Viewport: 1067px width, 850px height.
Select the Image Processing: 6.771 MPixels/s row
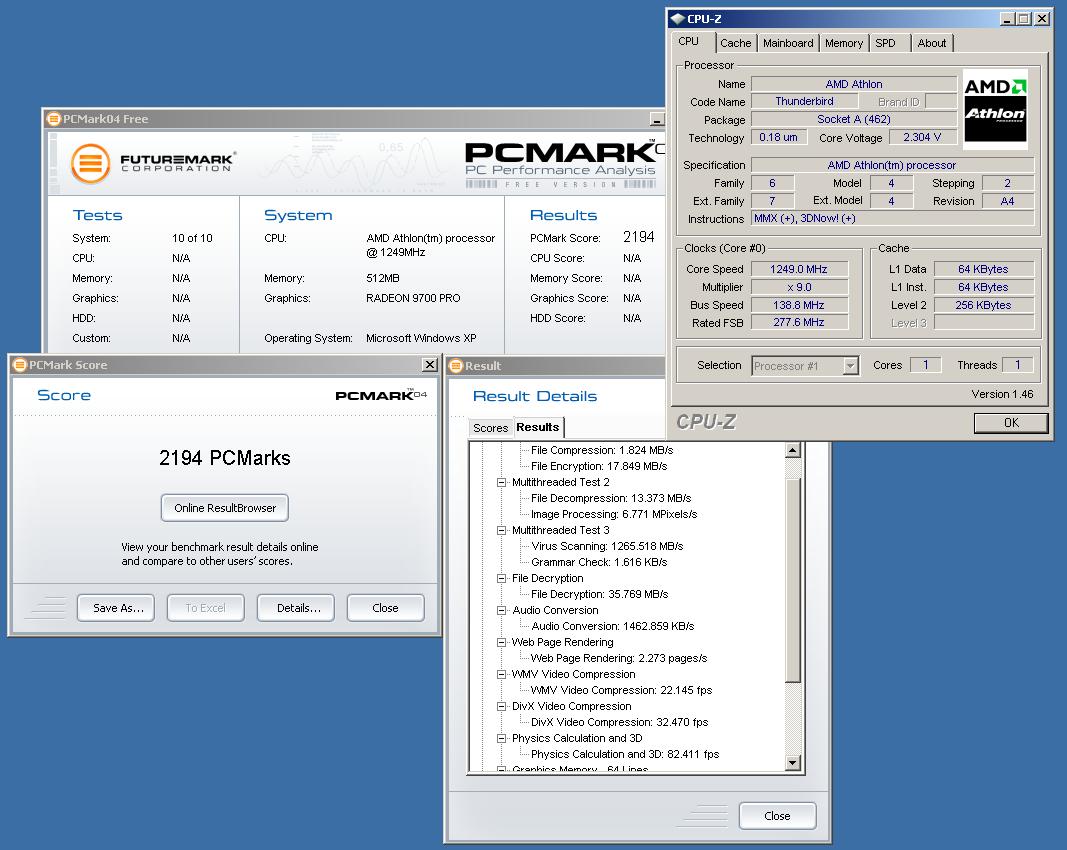click(x=614, y=514)
